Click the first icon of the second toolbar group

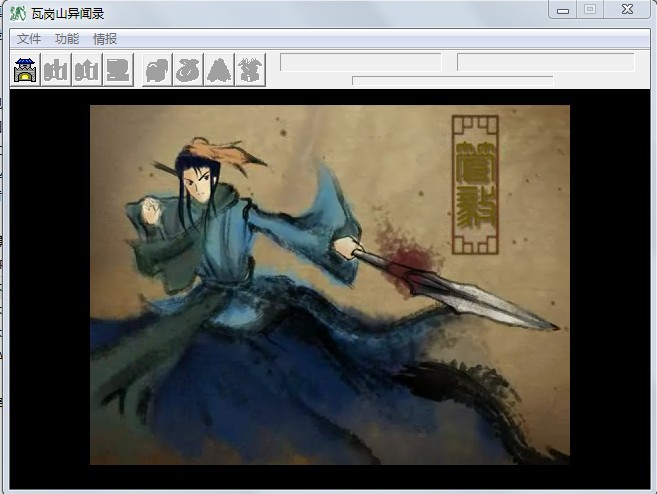[158, 70]
